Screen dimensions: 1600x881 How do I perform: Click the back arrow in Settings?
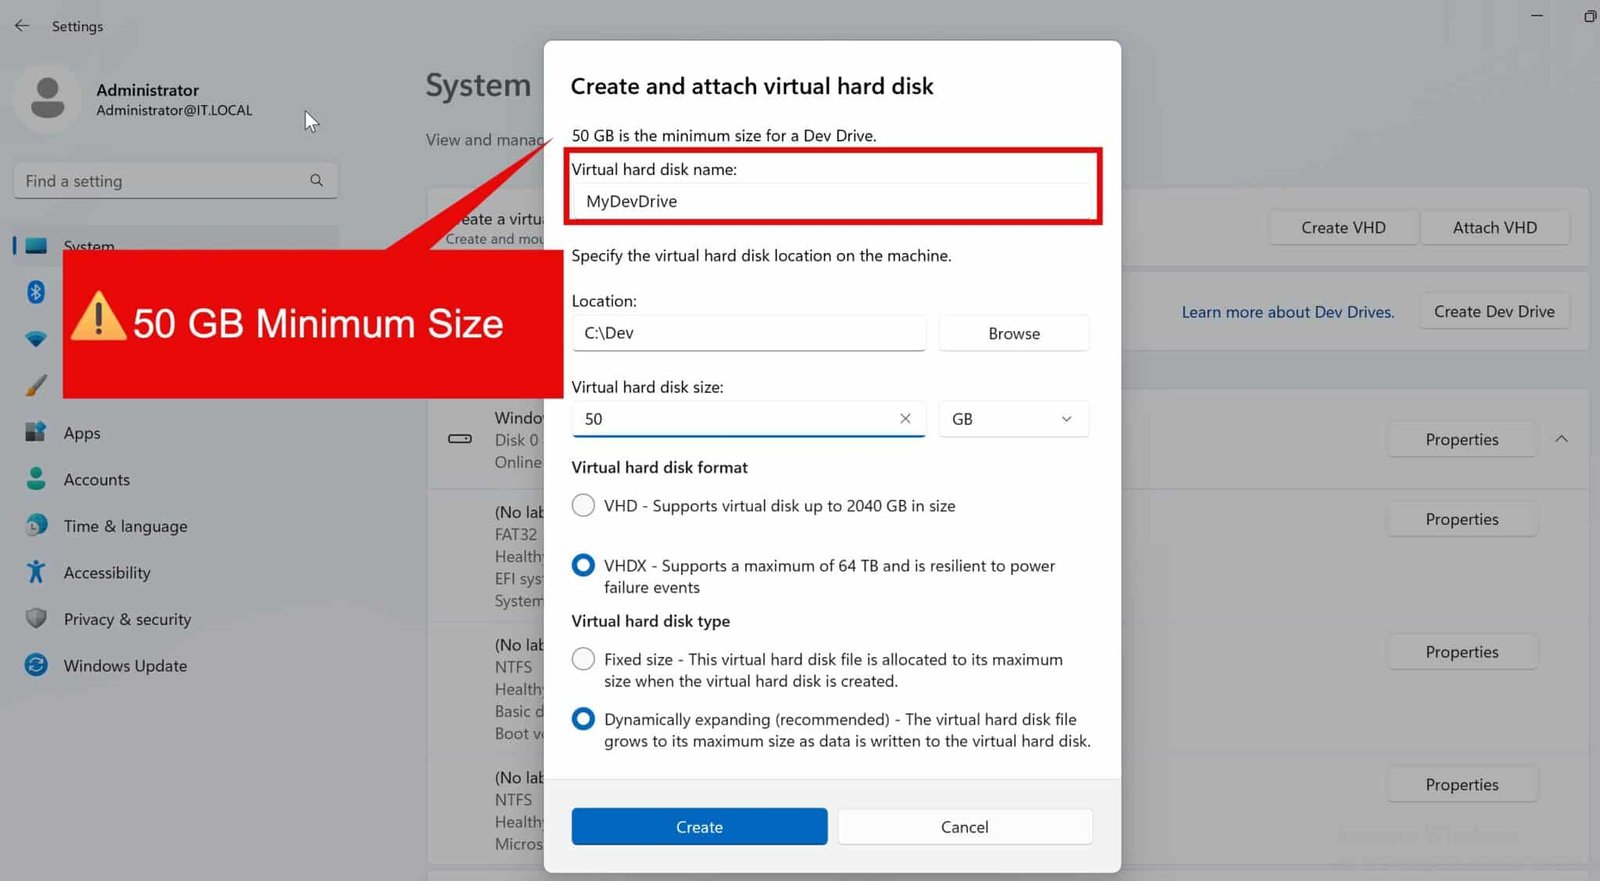pos(22,26)
